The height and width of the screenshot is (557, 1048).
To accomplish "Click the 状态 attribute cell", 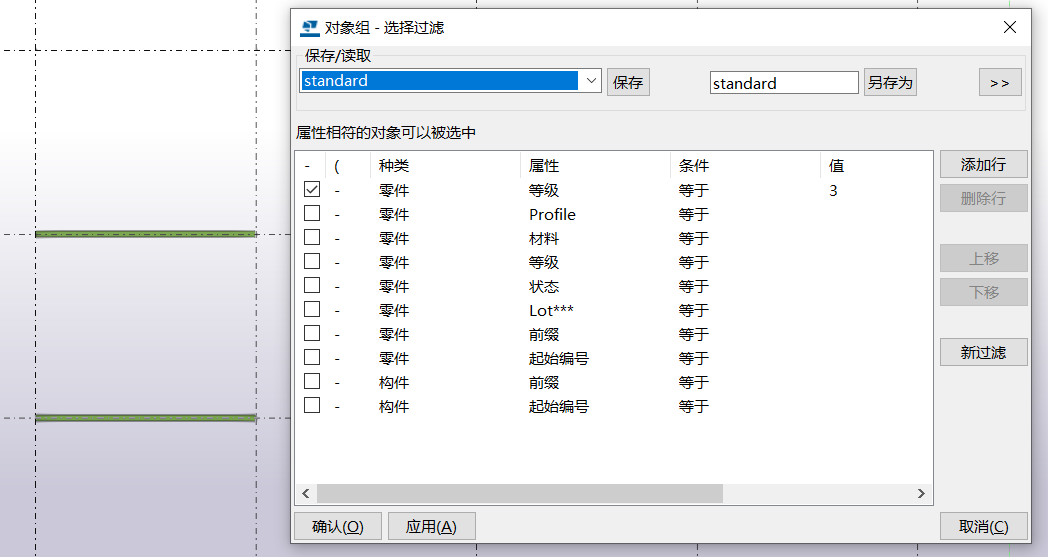I will 543,287.
